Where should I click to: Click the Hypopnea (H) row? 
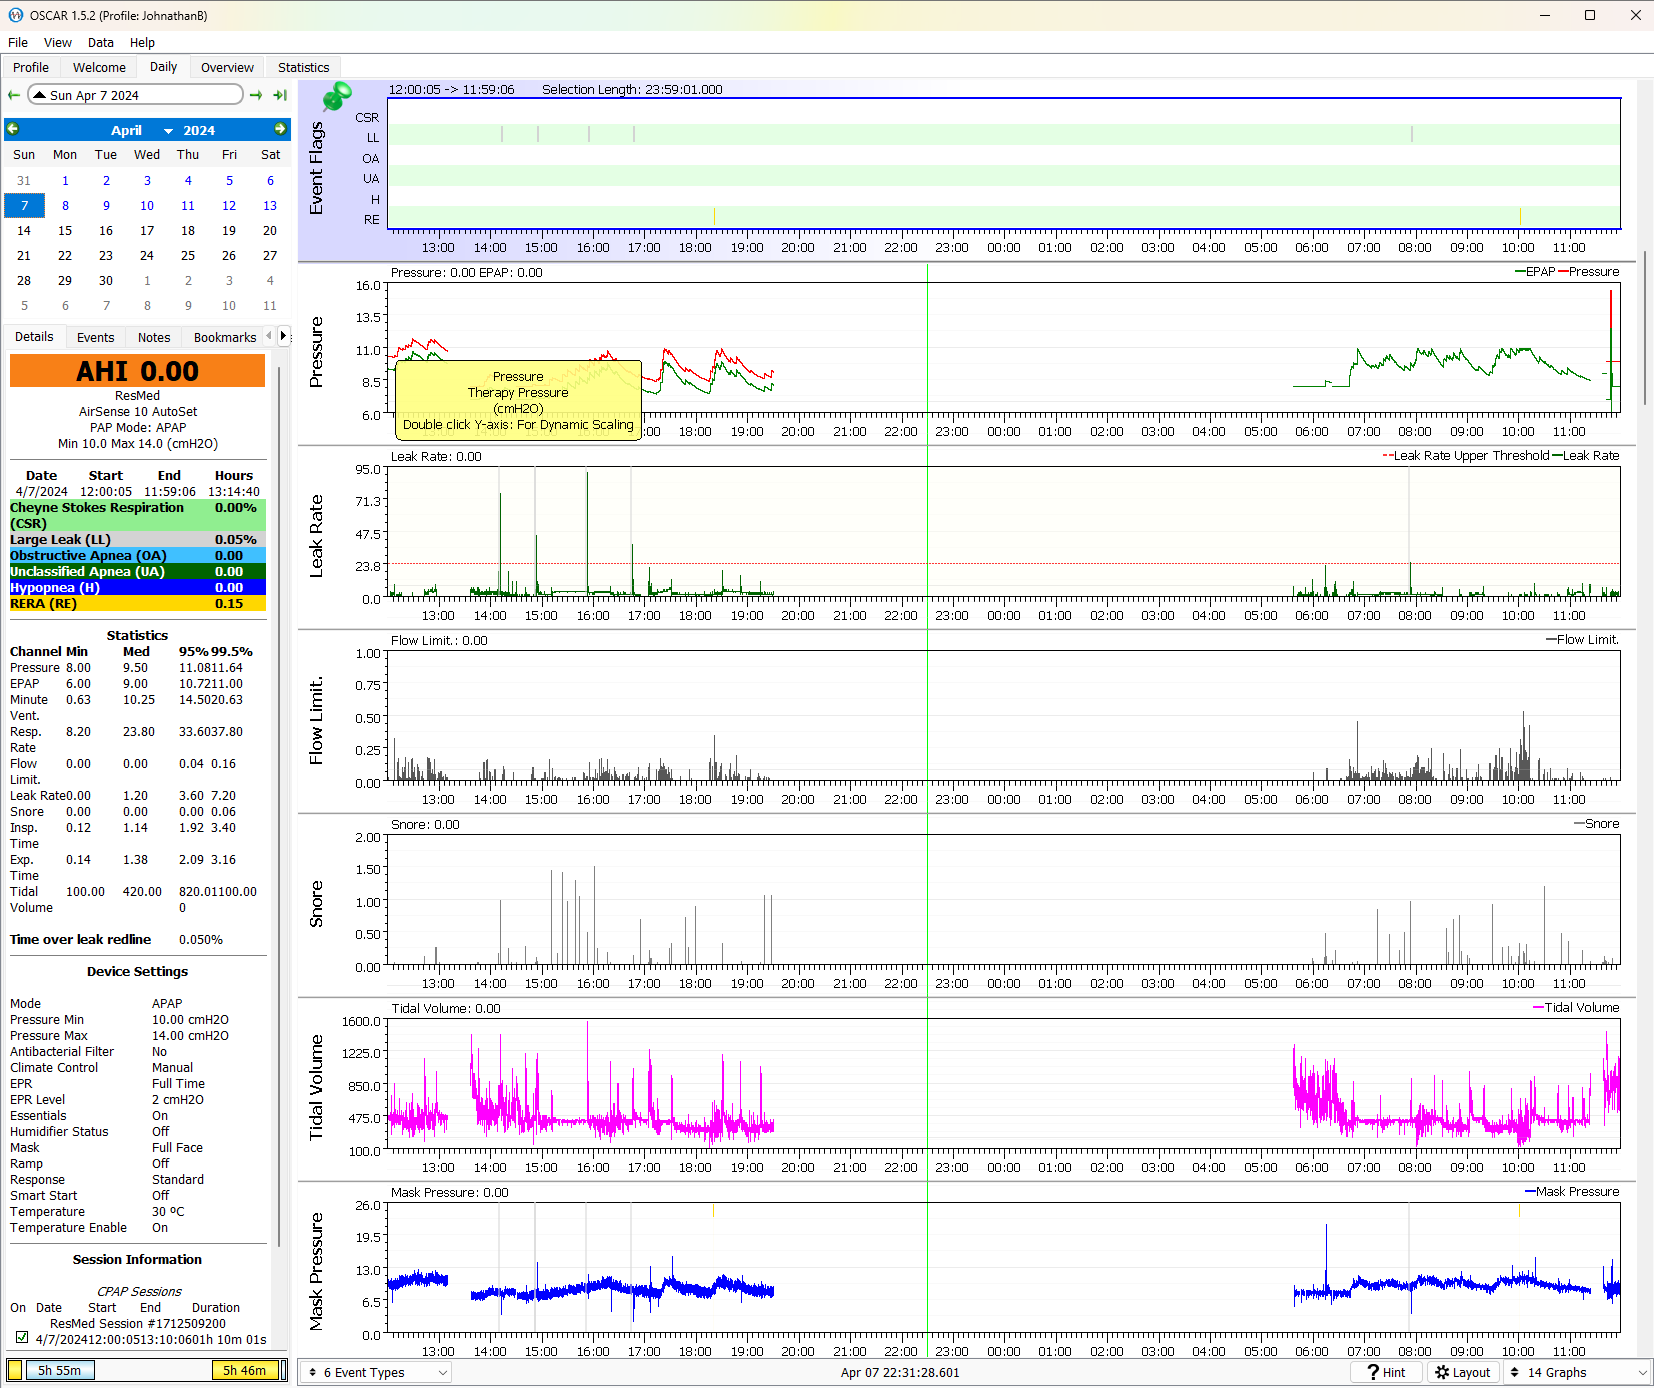pyautogui.click(x=138, y=587)
